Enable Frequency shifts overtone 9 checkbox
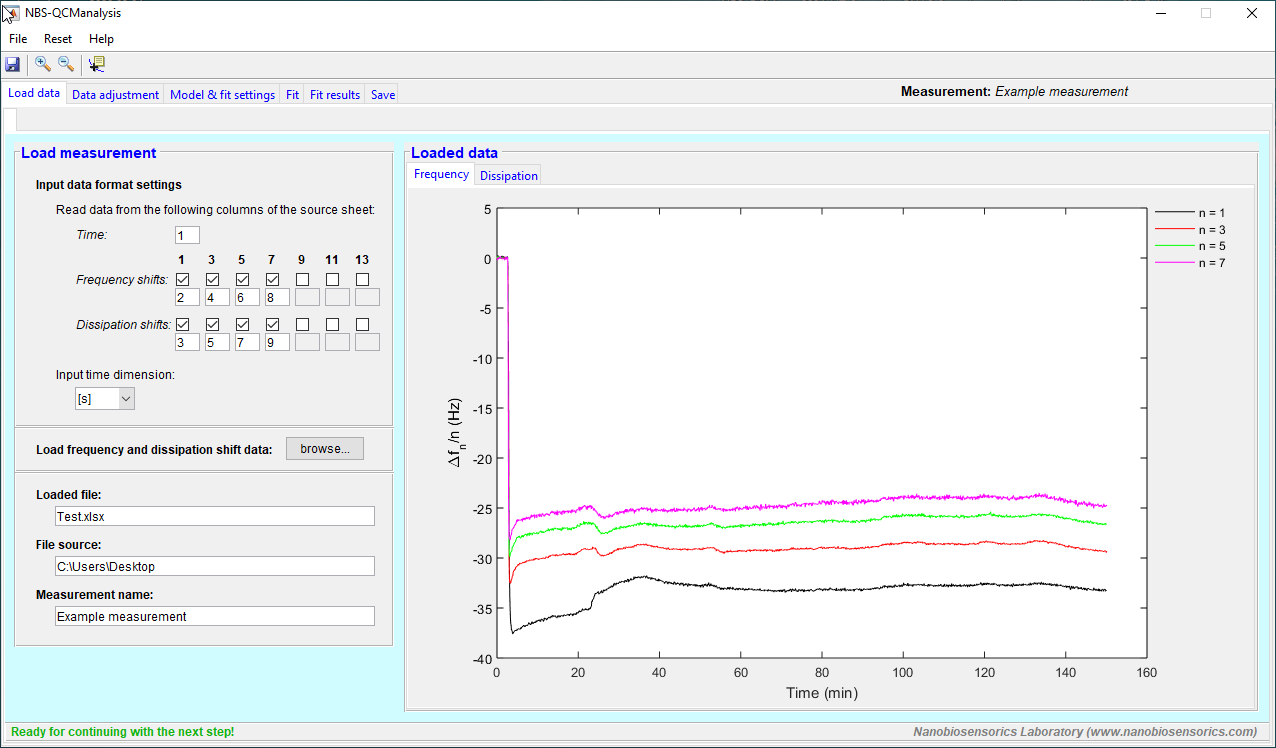1276x748 pixels. 302,280
